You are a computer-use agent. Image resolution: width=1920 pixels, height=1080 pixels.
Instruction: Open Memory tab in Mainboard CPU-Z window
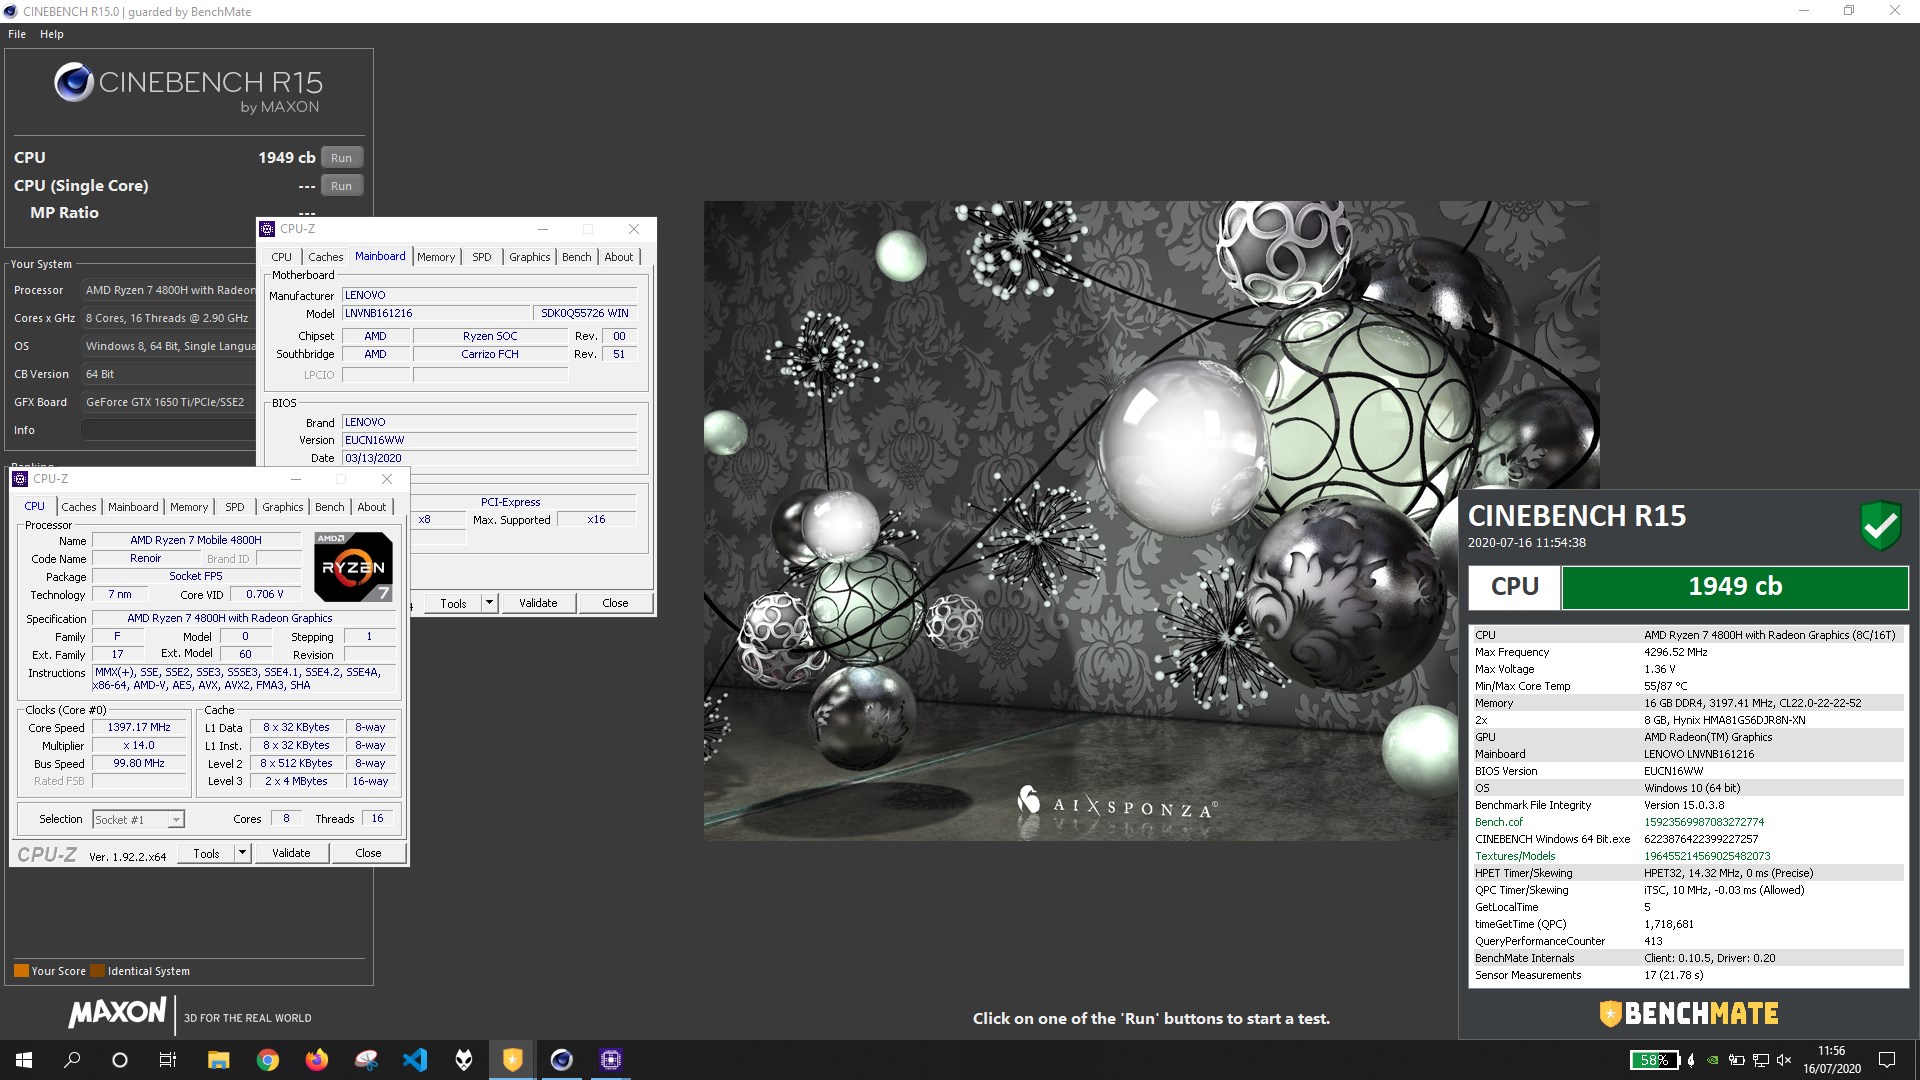coord(436,257)
